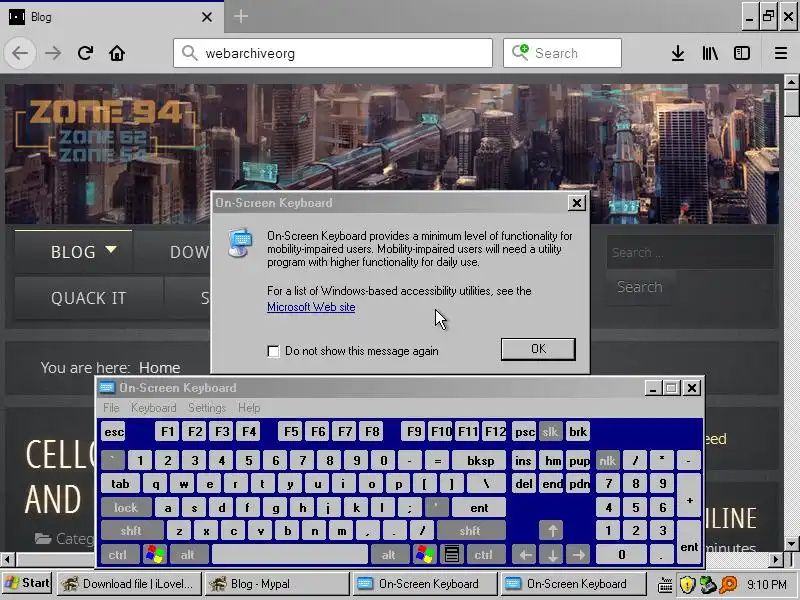Click the down arrow key

point(552,554)
